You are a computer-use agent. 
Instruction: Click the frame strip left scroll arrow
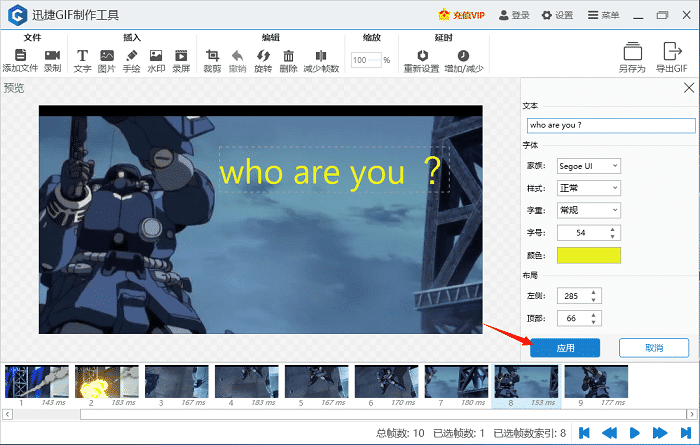(x=7, y=414)
